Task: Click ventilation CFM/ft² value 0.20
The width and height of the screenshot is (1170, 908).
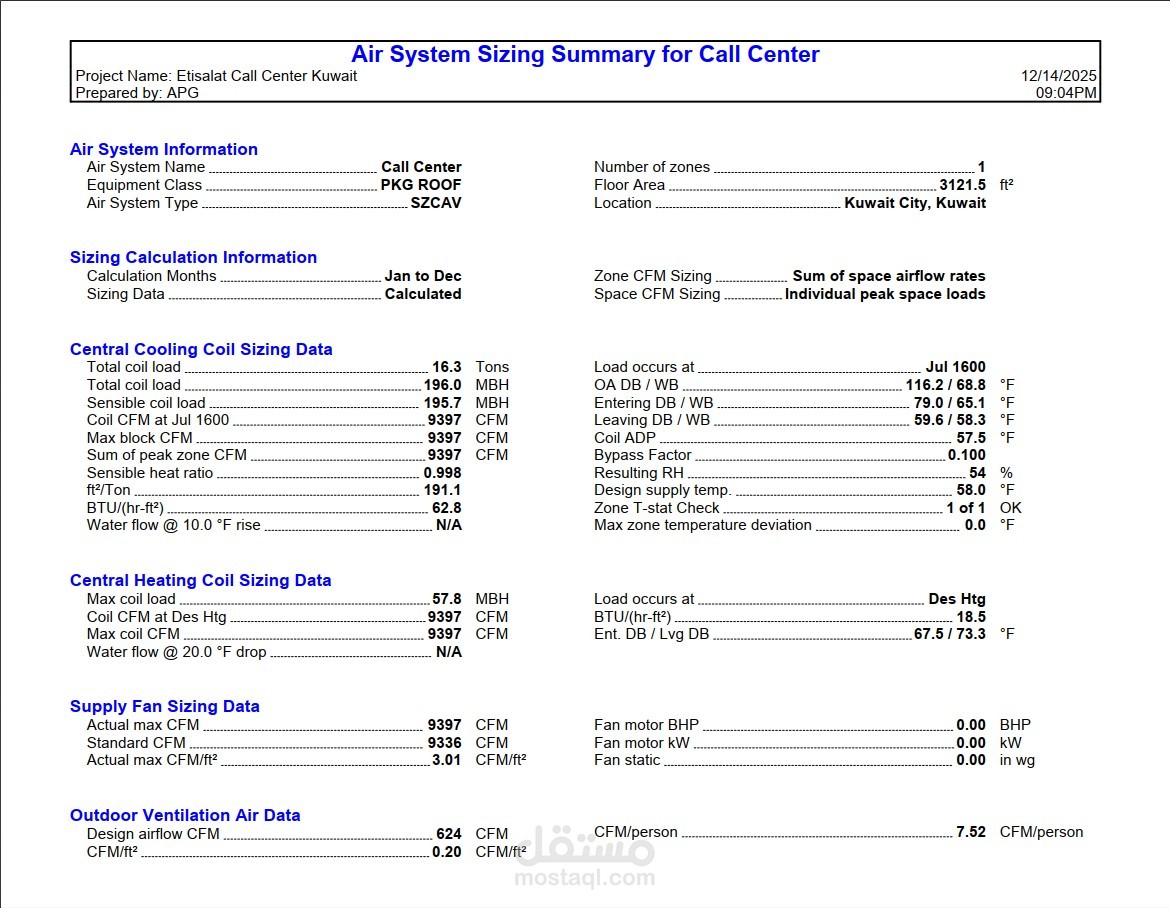Action: coord(447,852)
